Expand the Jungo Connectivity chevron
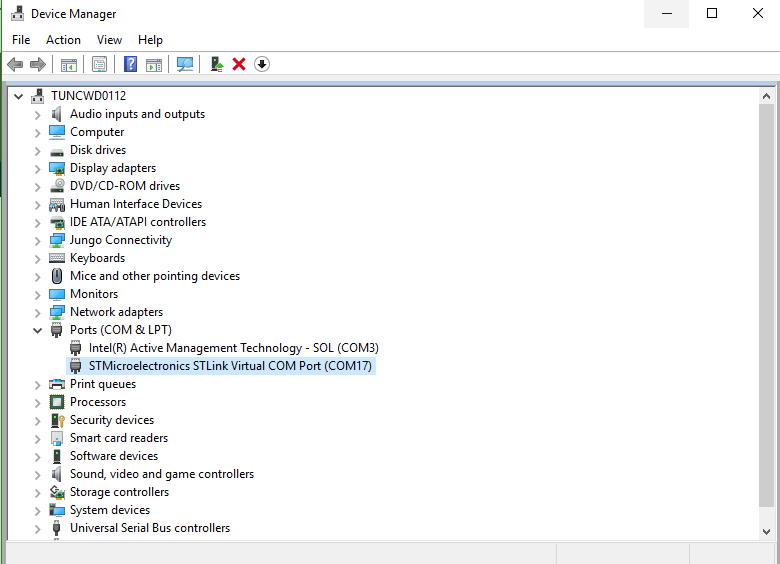 pos(37,240)
